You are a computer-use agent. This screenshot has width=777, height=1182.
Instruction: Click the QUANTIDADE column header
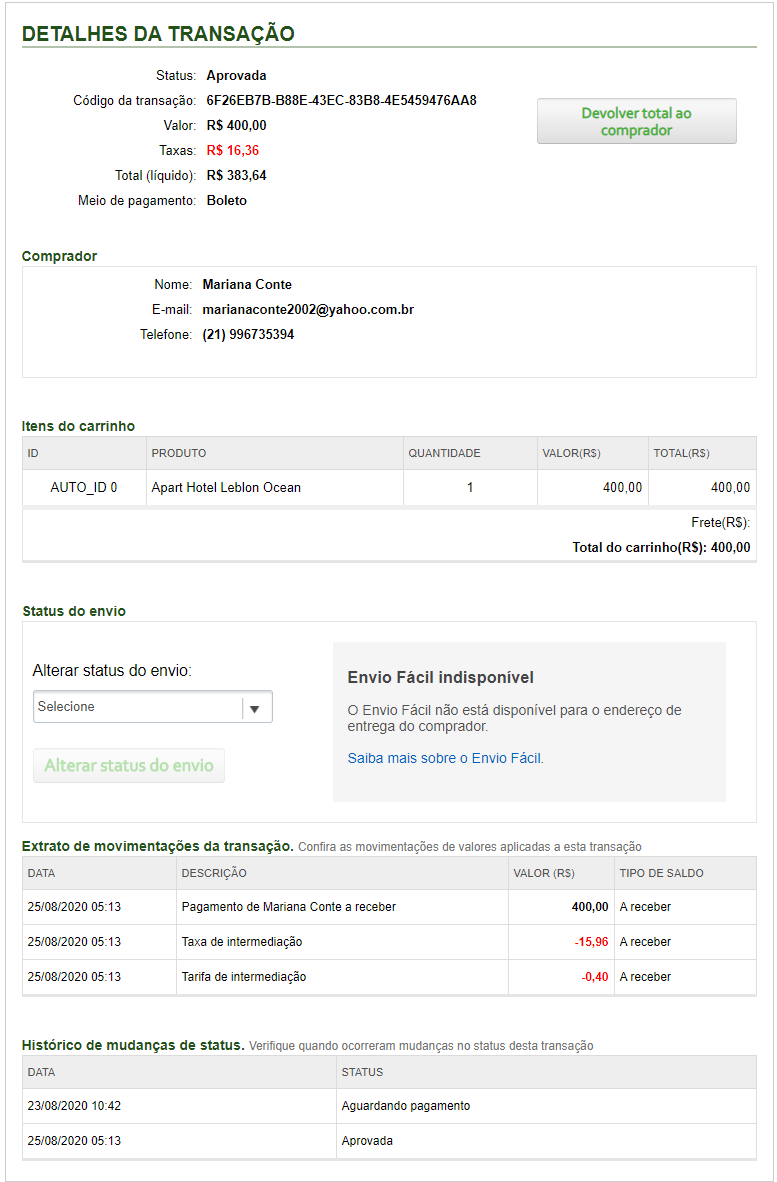[x=444, y=453]
